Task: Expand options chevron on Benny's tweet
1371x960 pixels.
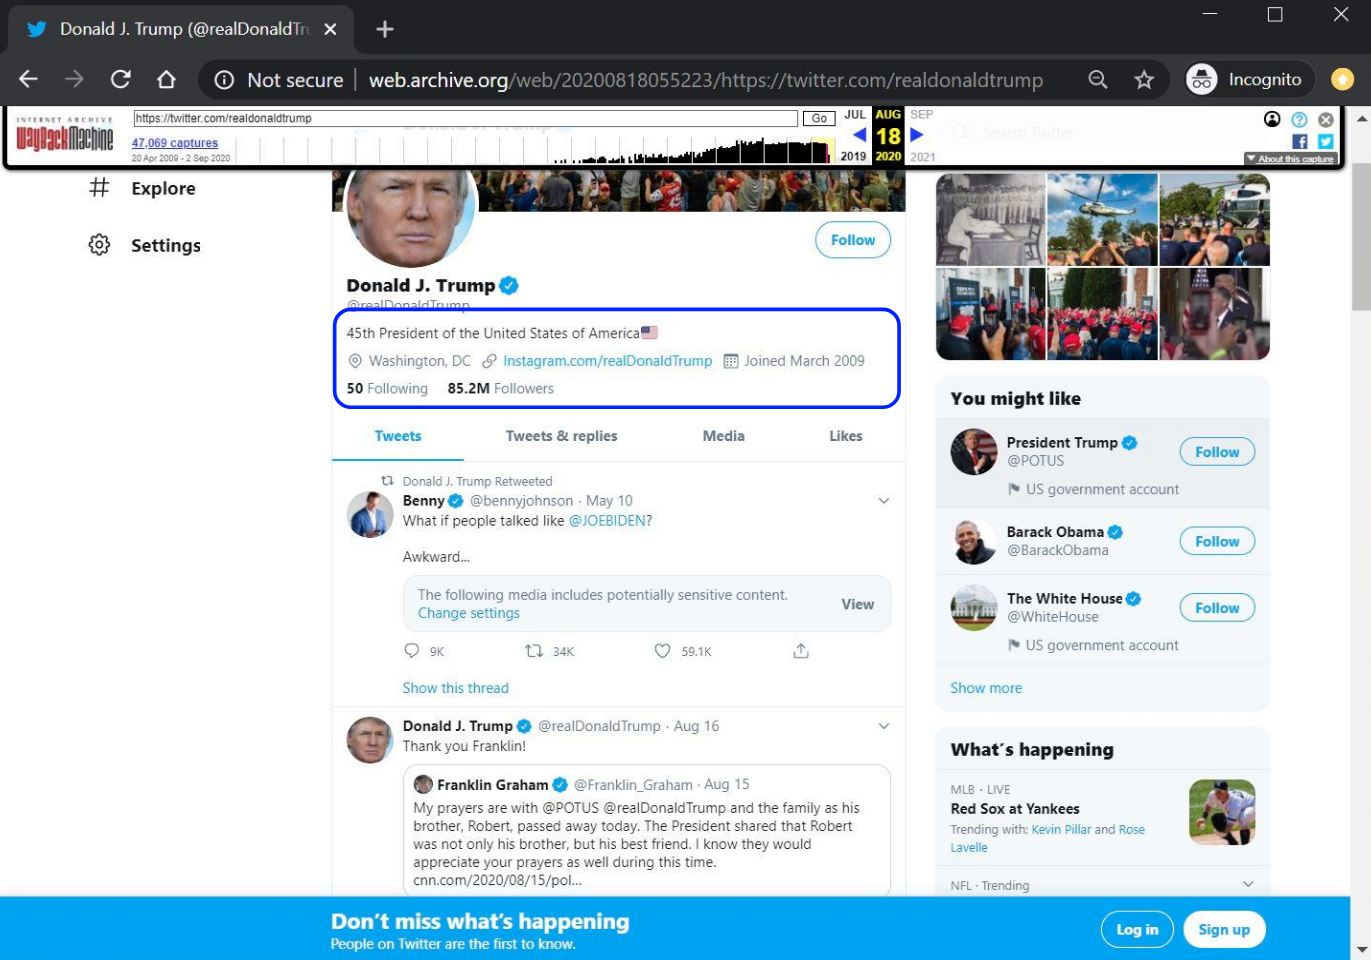Action: 884,501
